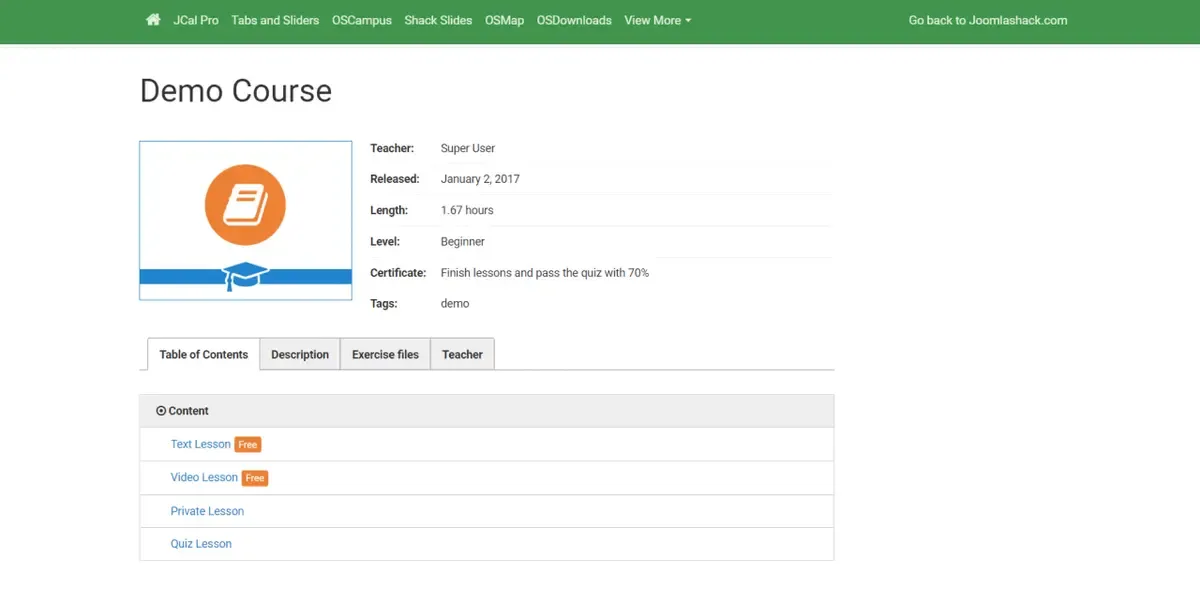The height and width of the screenshot is (590, 1200).
Task: Collapse the Content section circle icon
Action: [x=161, y=411]
